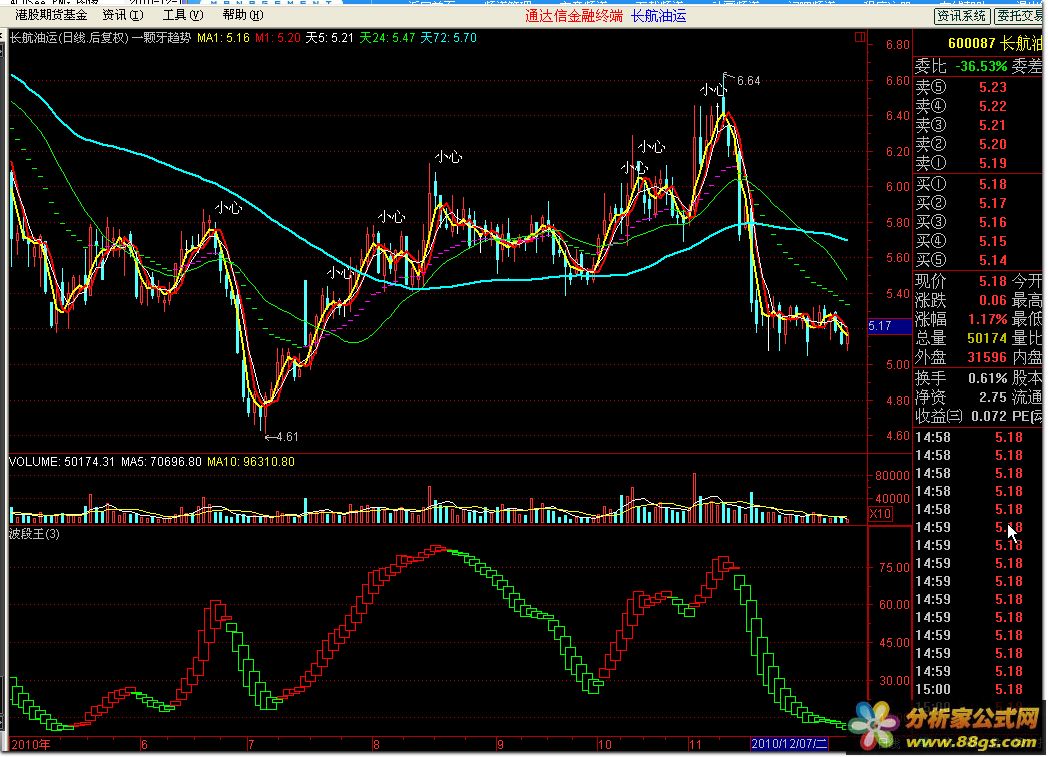Image resolution: width=1048 pixels, height=757 pixels.
Task: Select the MA10: 96310.80 volume value
Action: [x=251, y=462]
